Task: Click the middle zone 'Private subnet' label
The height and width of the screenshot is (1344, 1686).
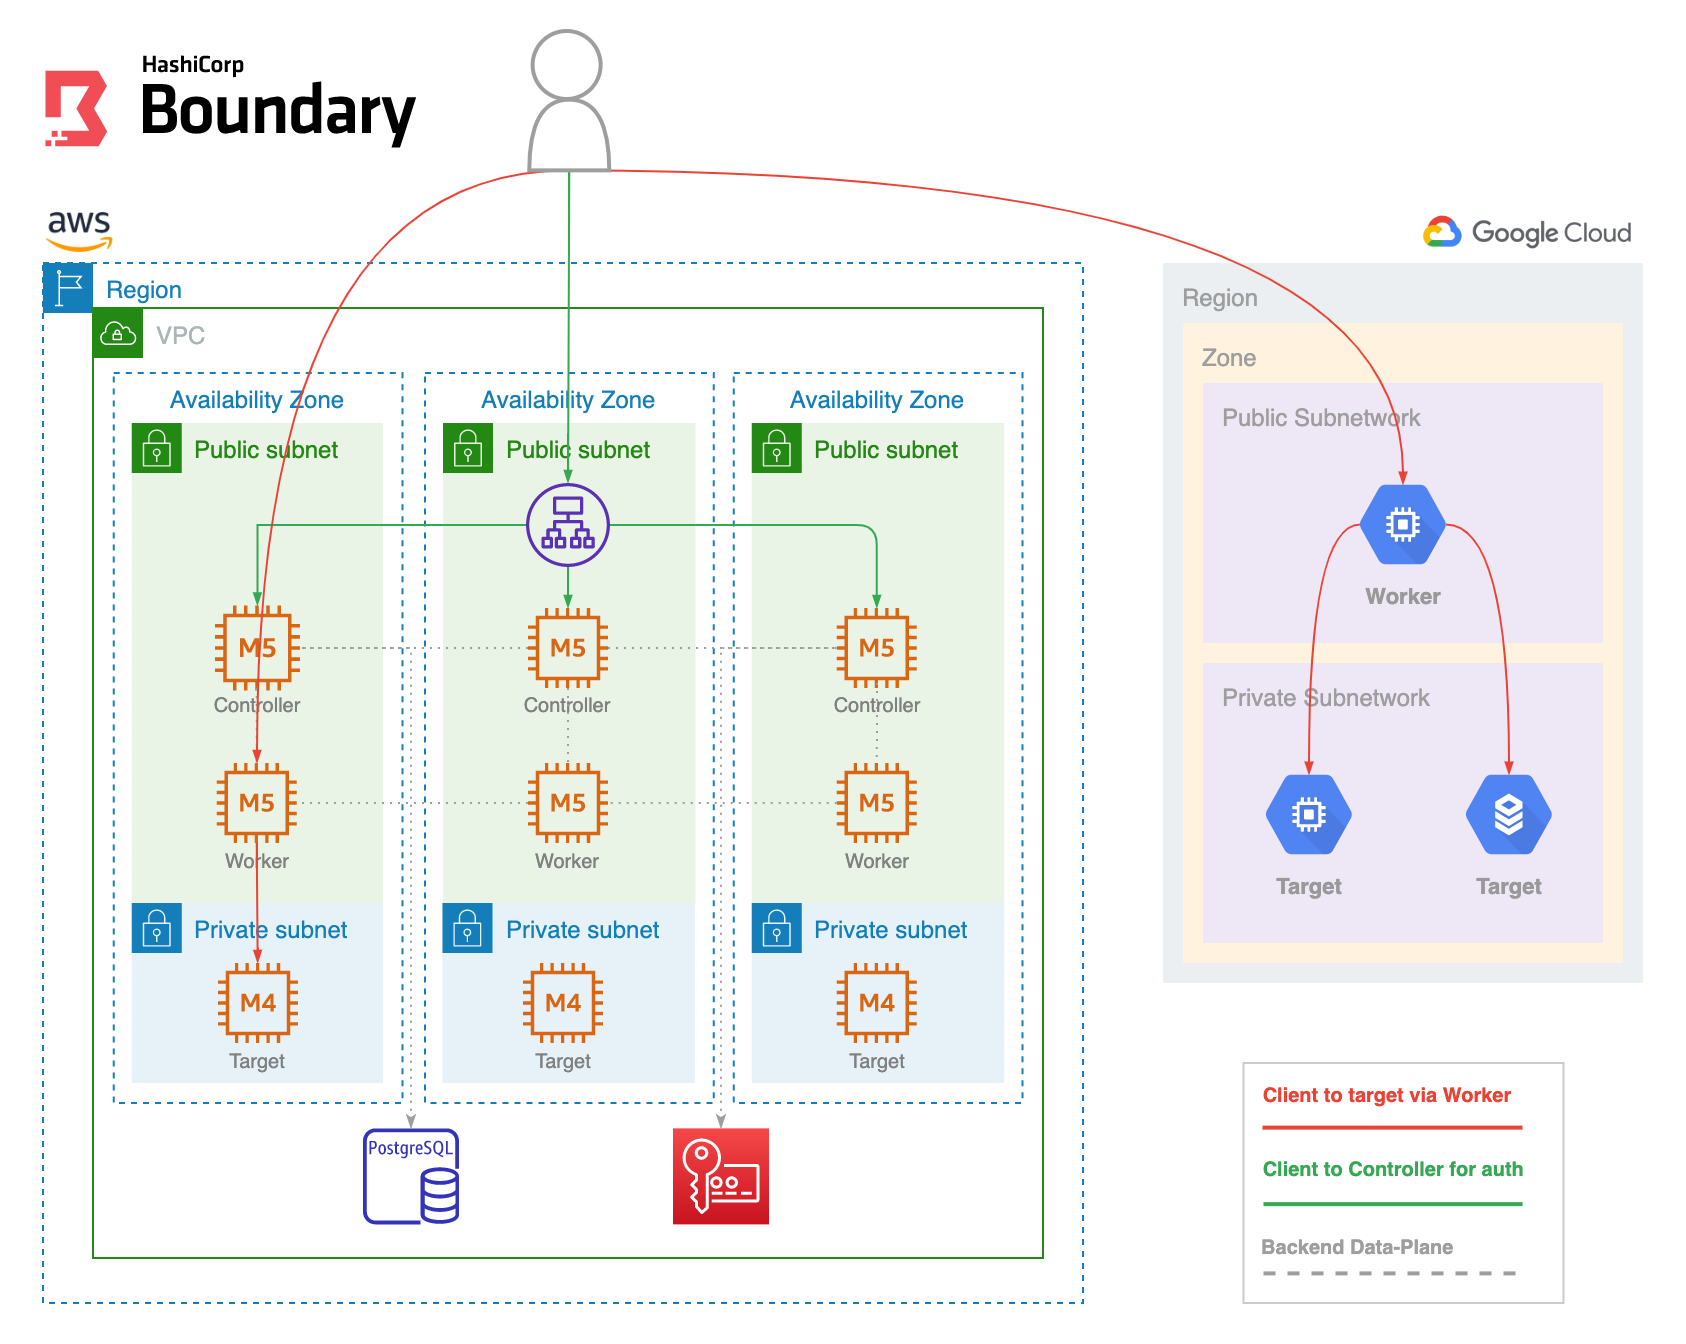Action: click(x=583, y=930)
